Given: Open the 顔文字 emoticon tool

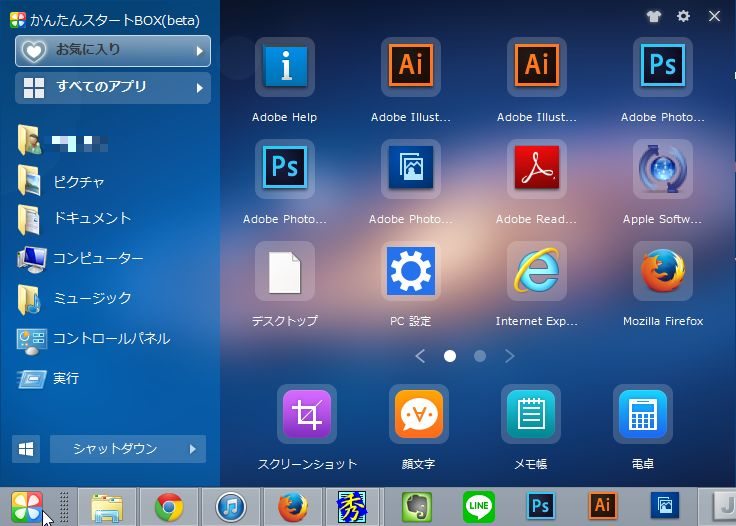Looking at the screenshot, I should [x=419, y=414].
